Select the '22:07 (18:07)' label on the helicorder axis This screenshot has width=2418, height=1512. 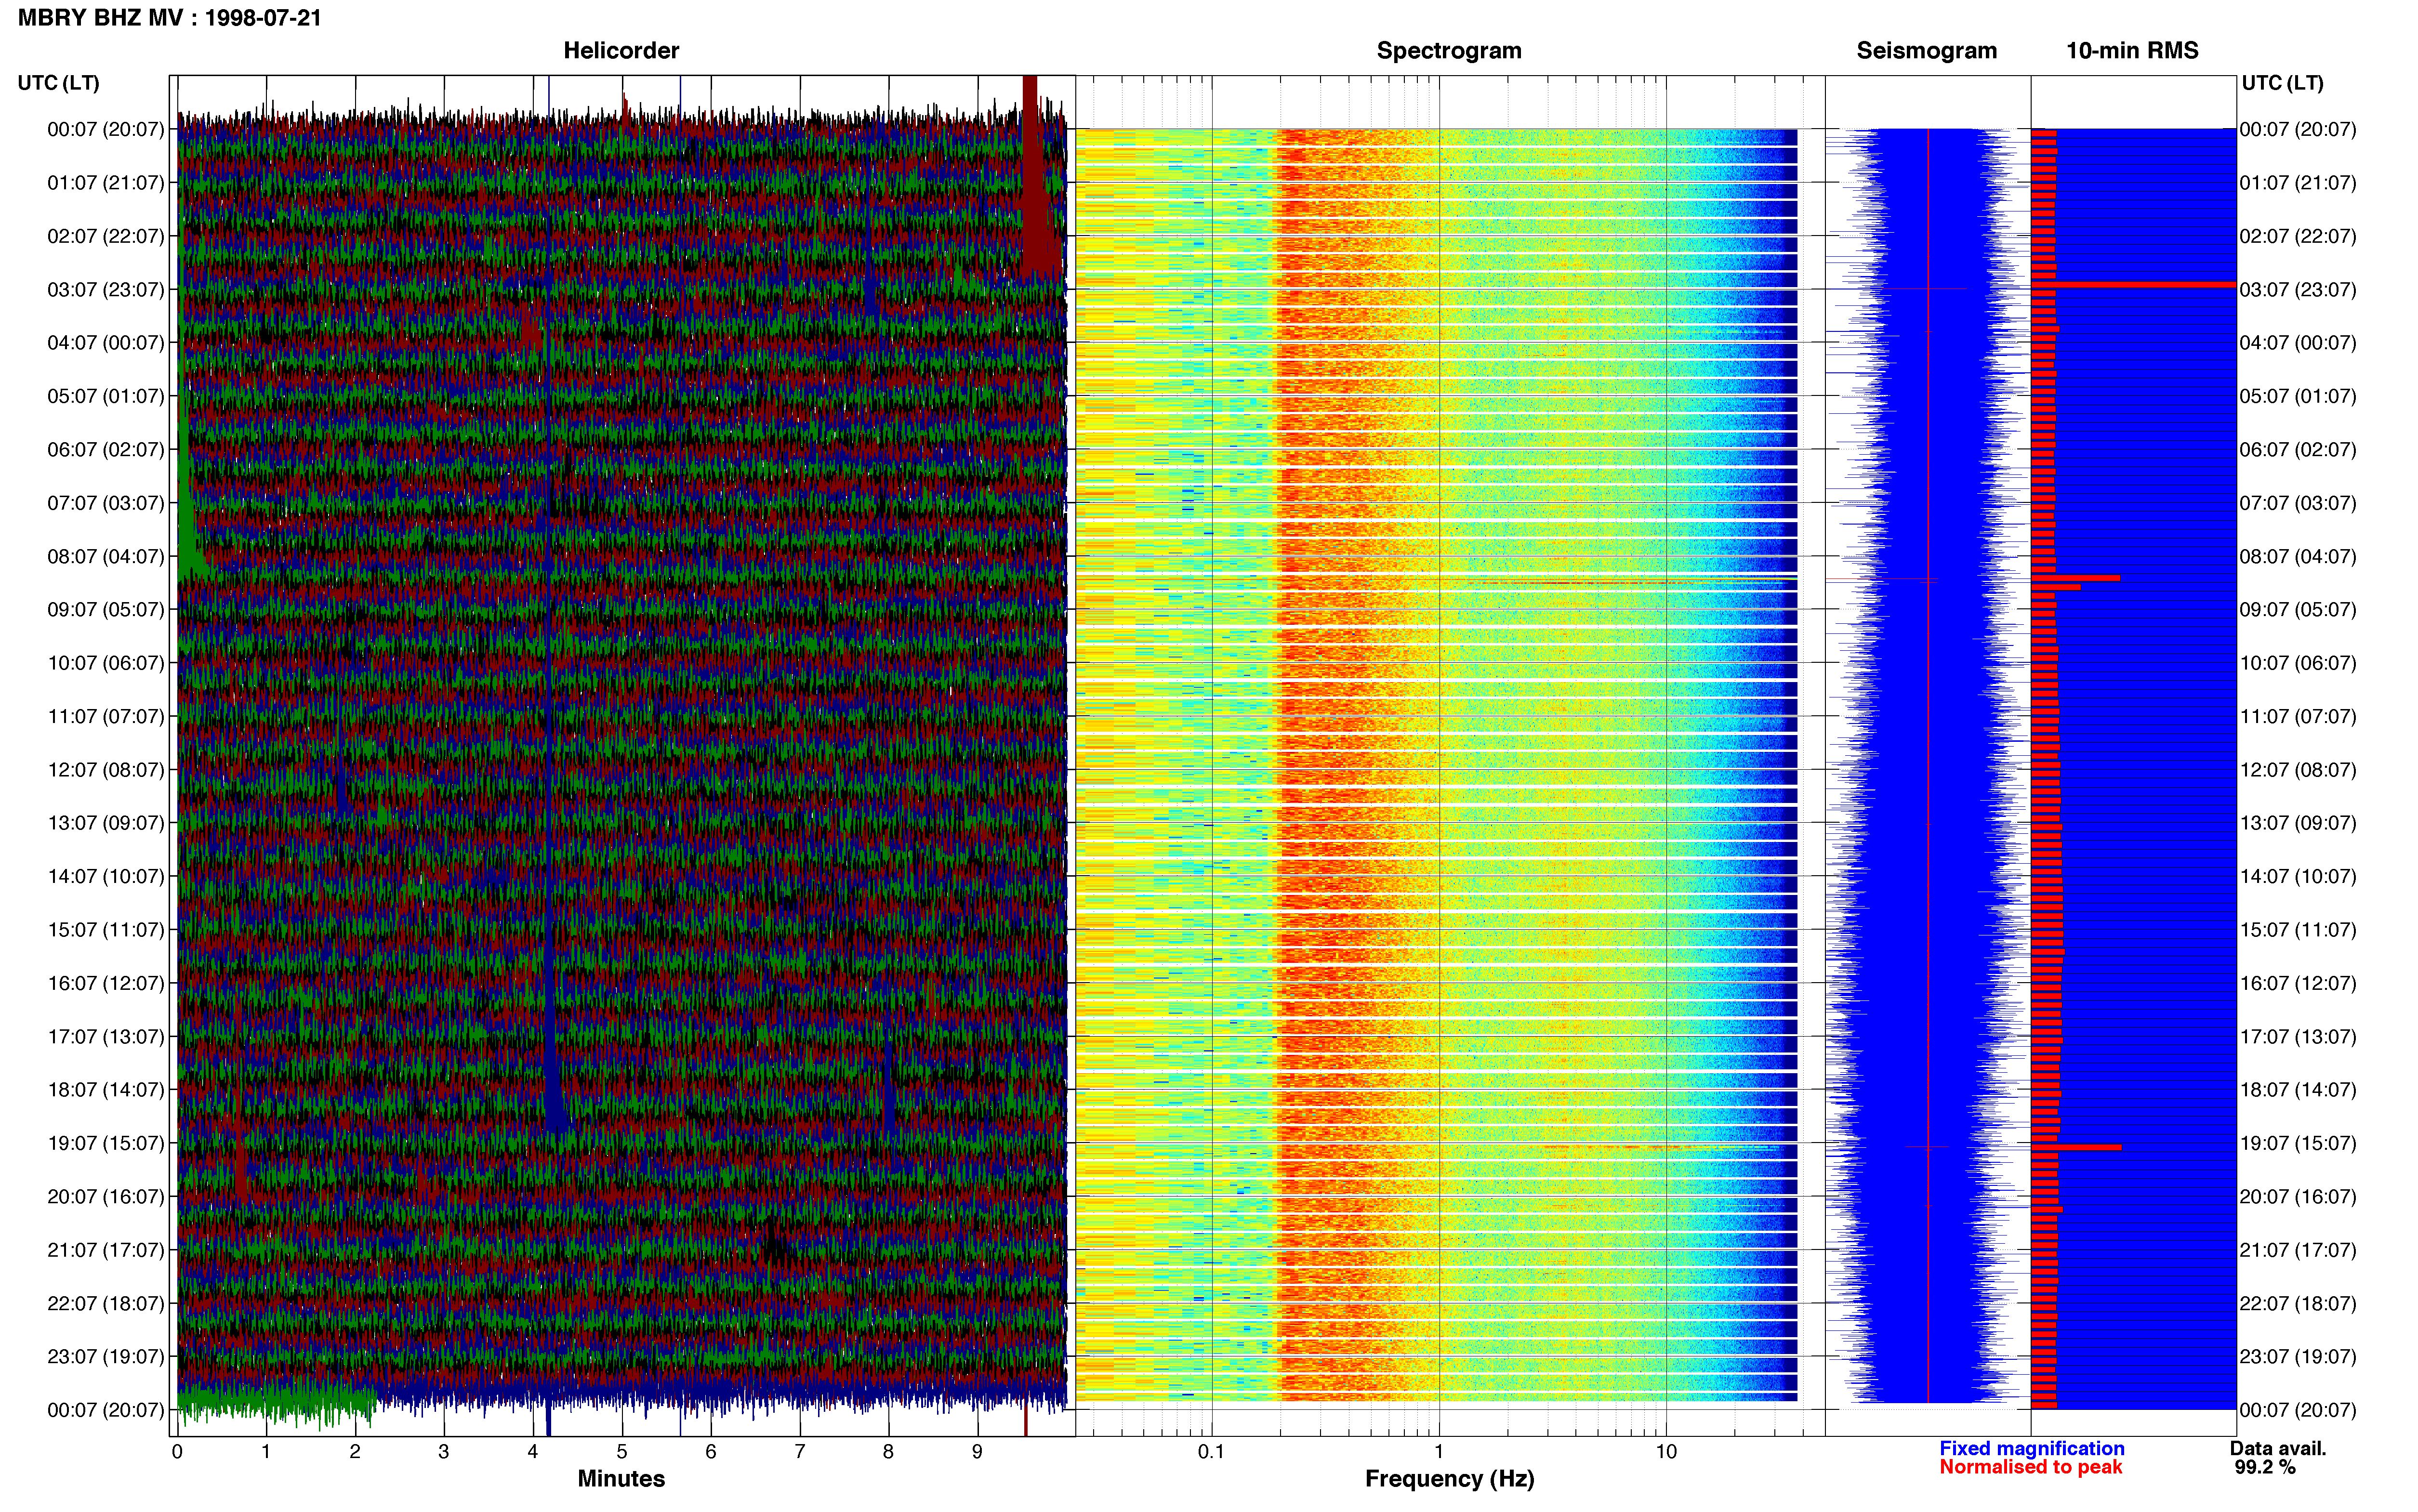(105, 1304)
